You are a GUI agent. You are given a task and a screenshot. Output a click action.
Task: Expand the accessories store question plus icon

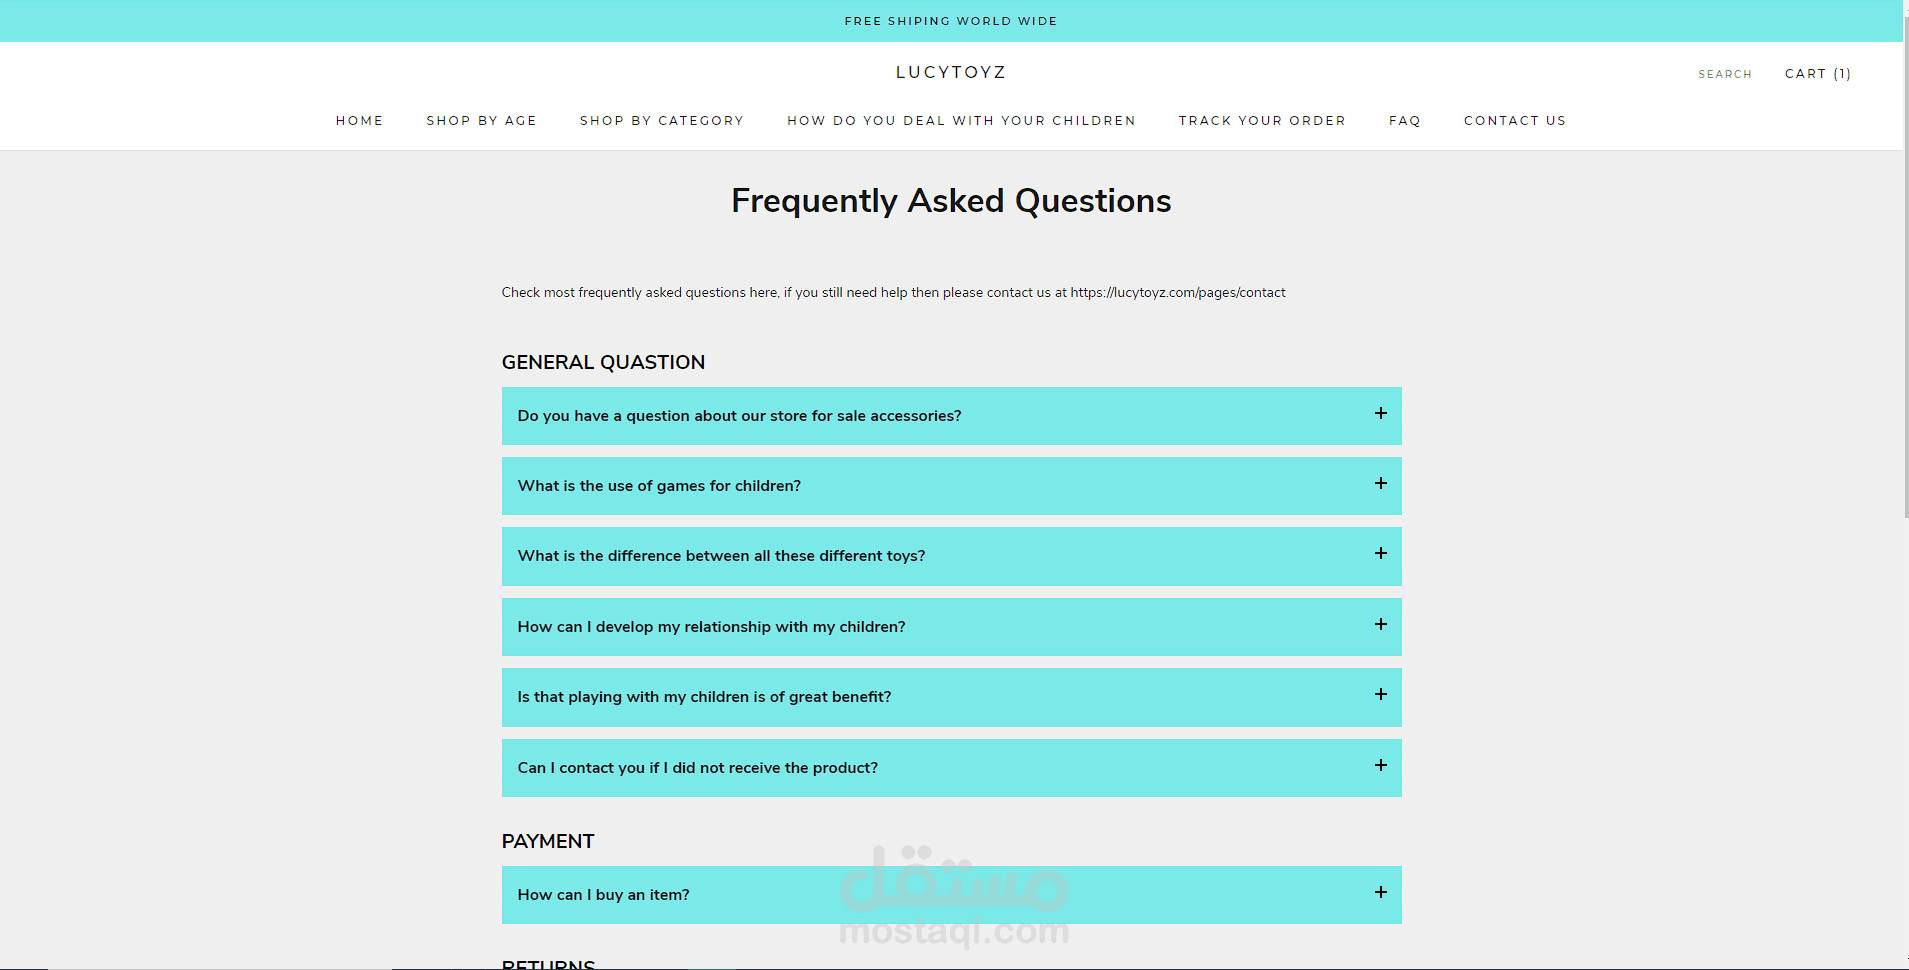(1380, 414)
